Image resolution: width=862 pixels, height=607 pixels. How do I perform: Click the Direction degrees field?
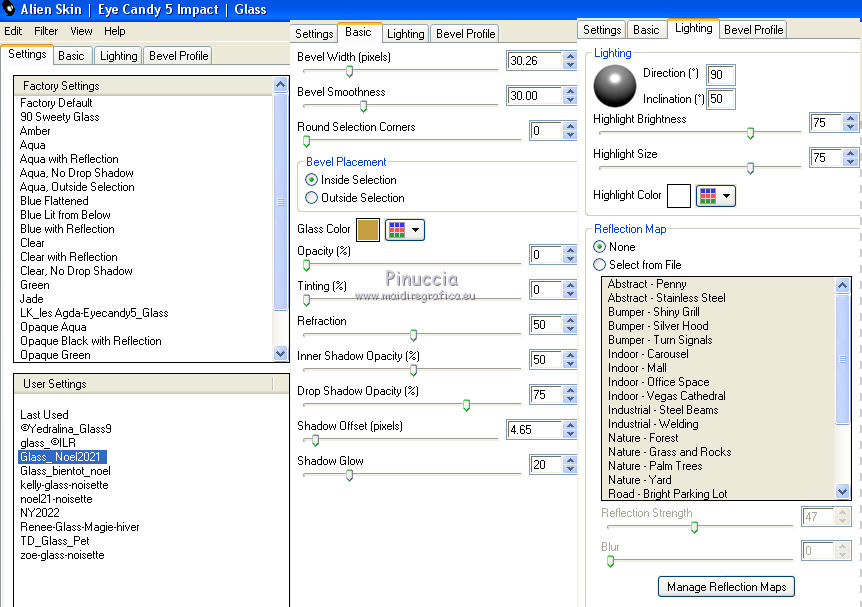click(721, 75)
